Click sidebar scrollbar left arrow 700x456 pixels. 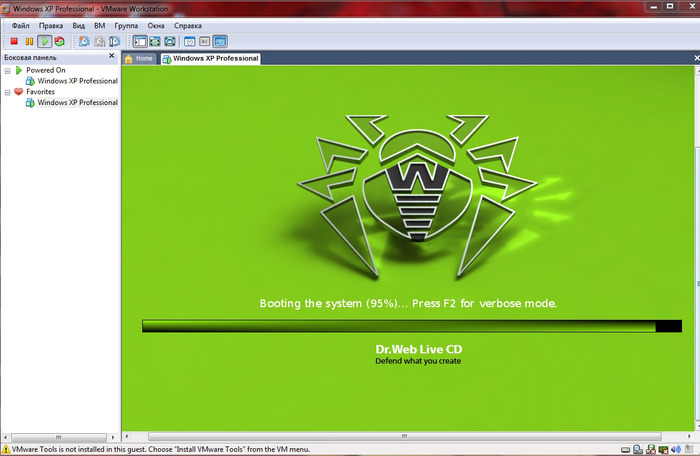coord(5,437)
